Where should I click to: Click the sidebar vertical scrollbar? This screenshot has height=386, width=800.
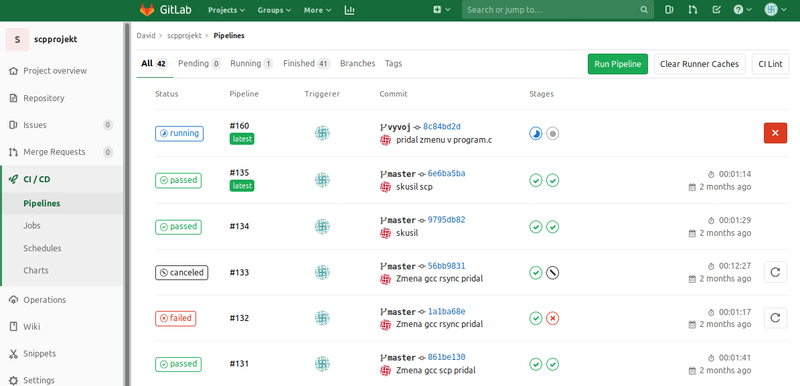127,204
